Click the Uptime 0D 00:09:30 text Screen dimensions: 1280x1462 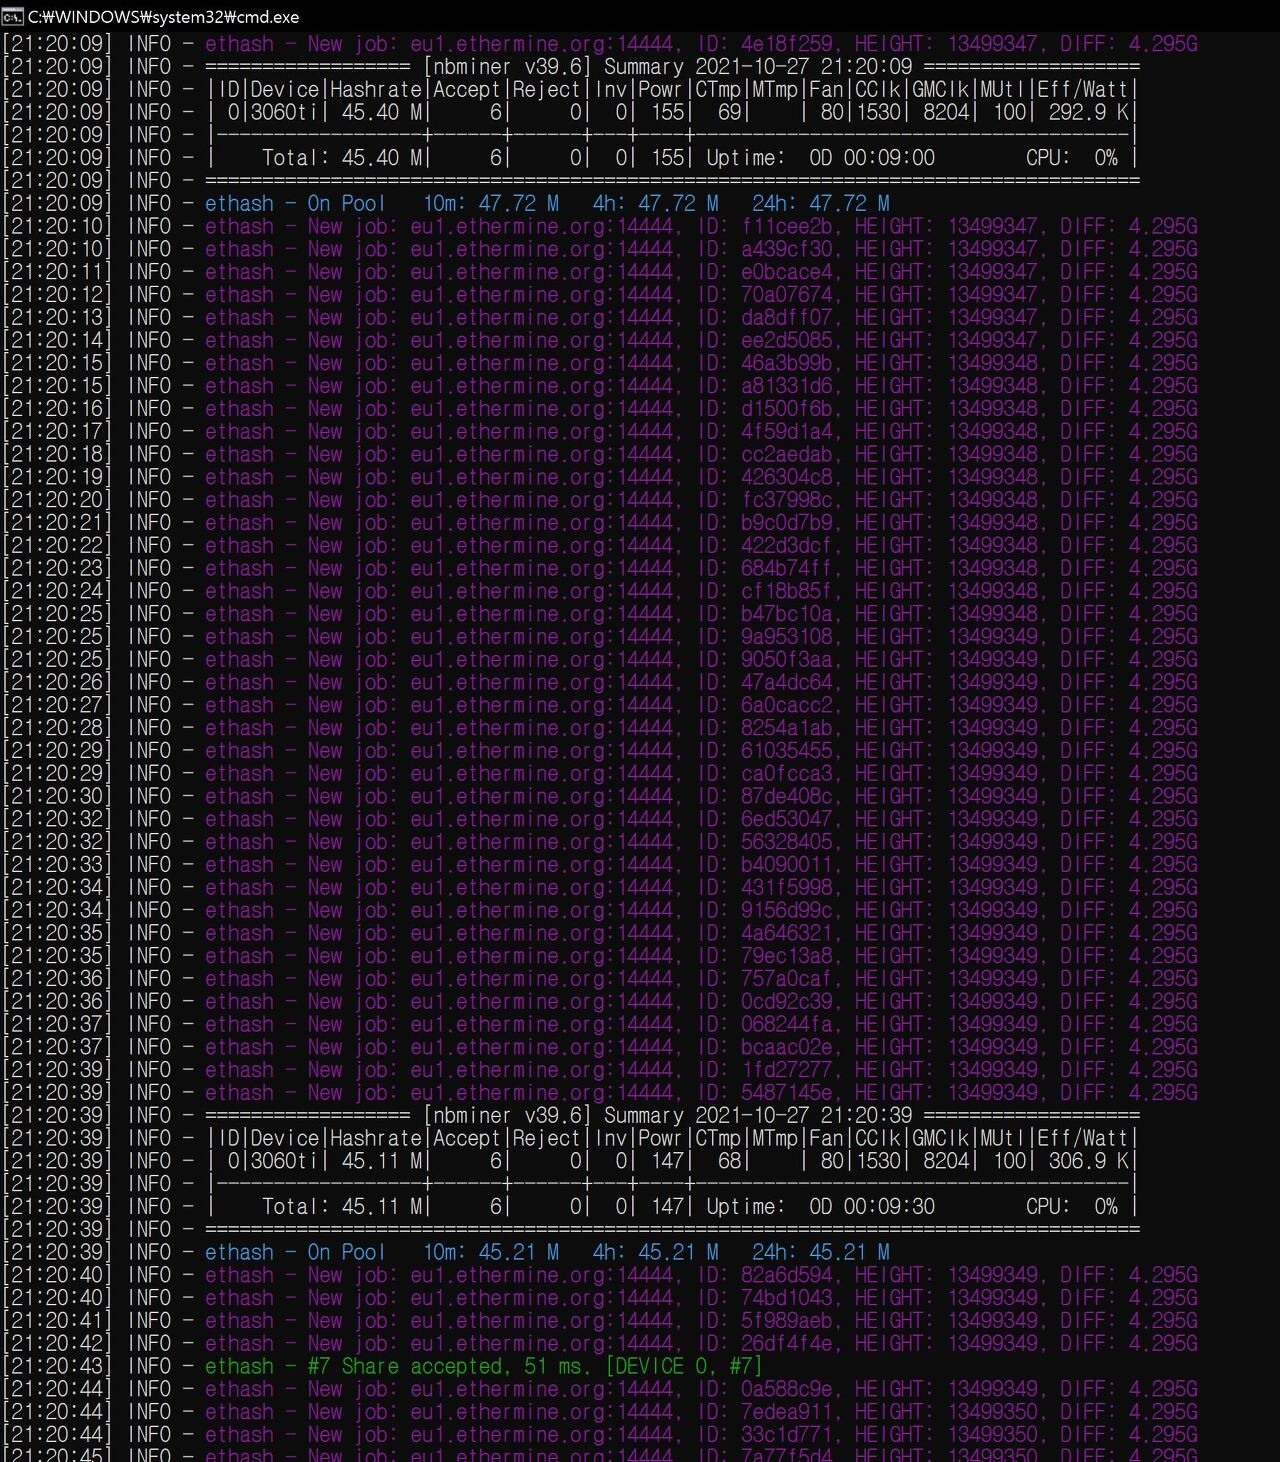tap(820, 1207)
